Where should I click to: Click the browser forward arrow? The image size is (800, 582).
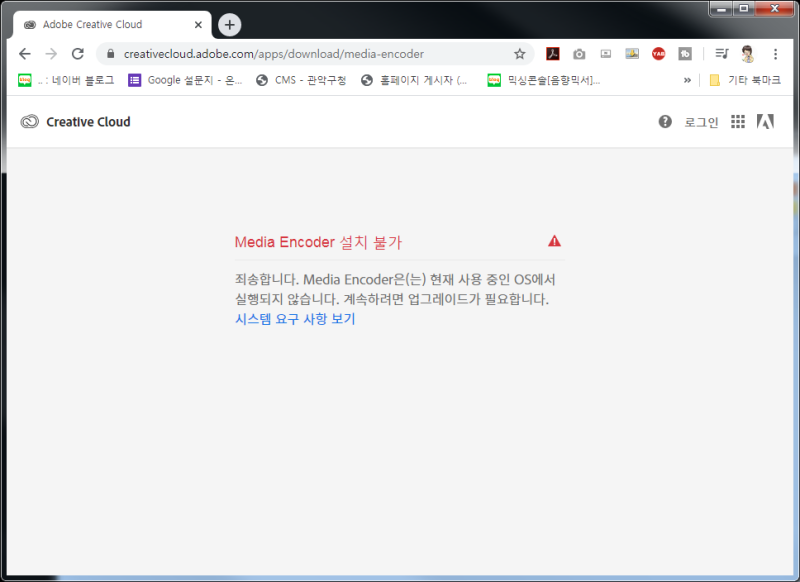pyautogui.click(x=51, y=54)
